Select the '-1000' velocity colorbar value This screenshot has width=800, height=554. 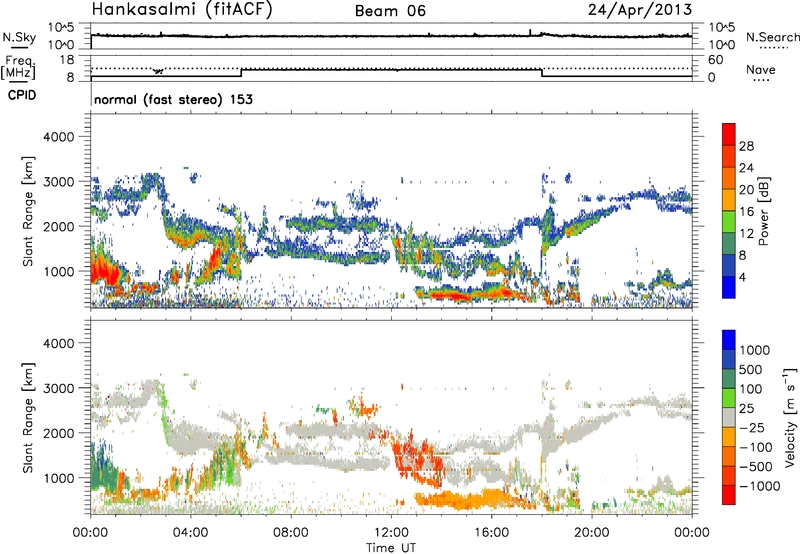(760, 486)
